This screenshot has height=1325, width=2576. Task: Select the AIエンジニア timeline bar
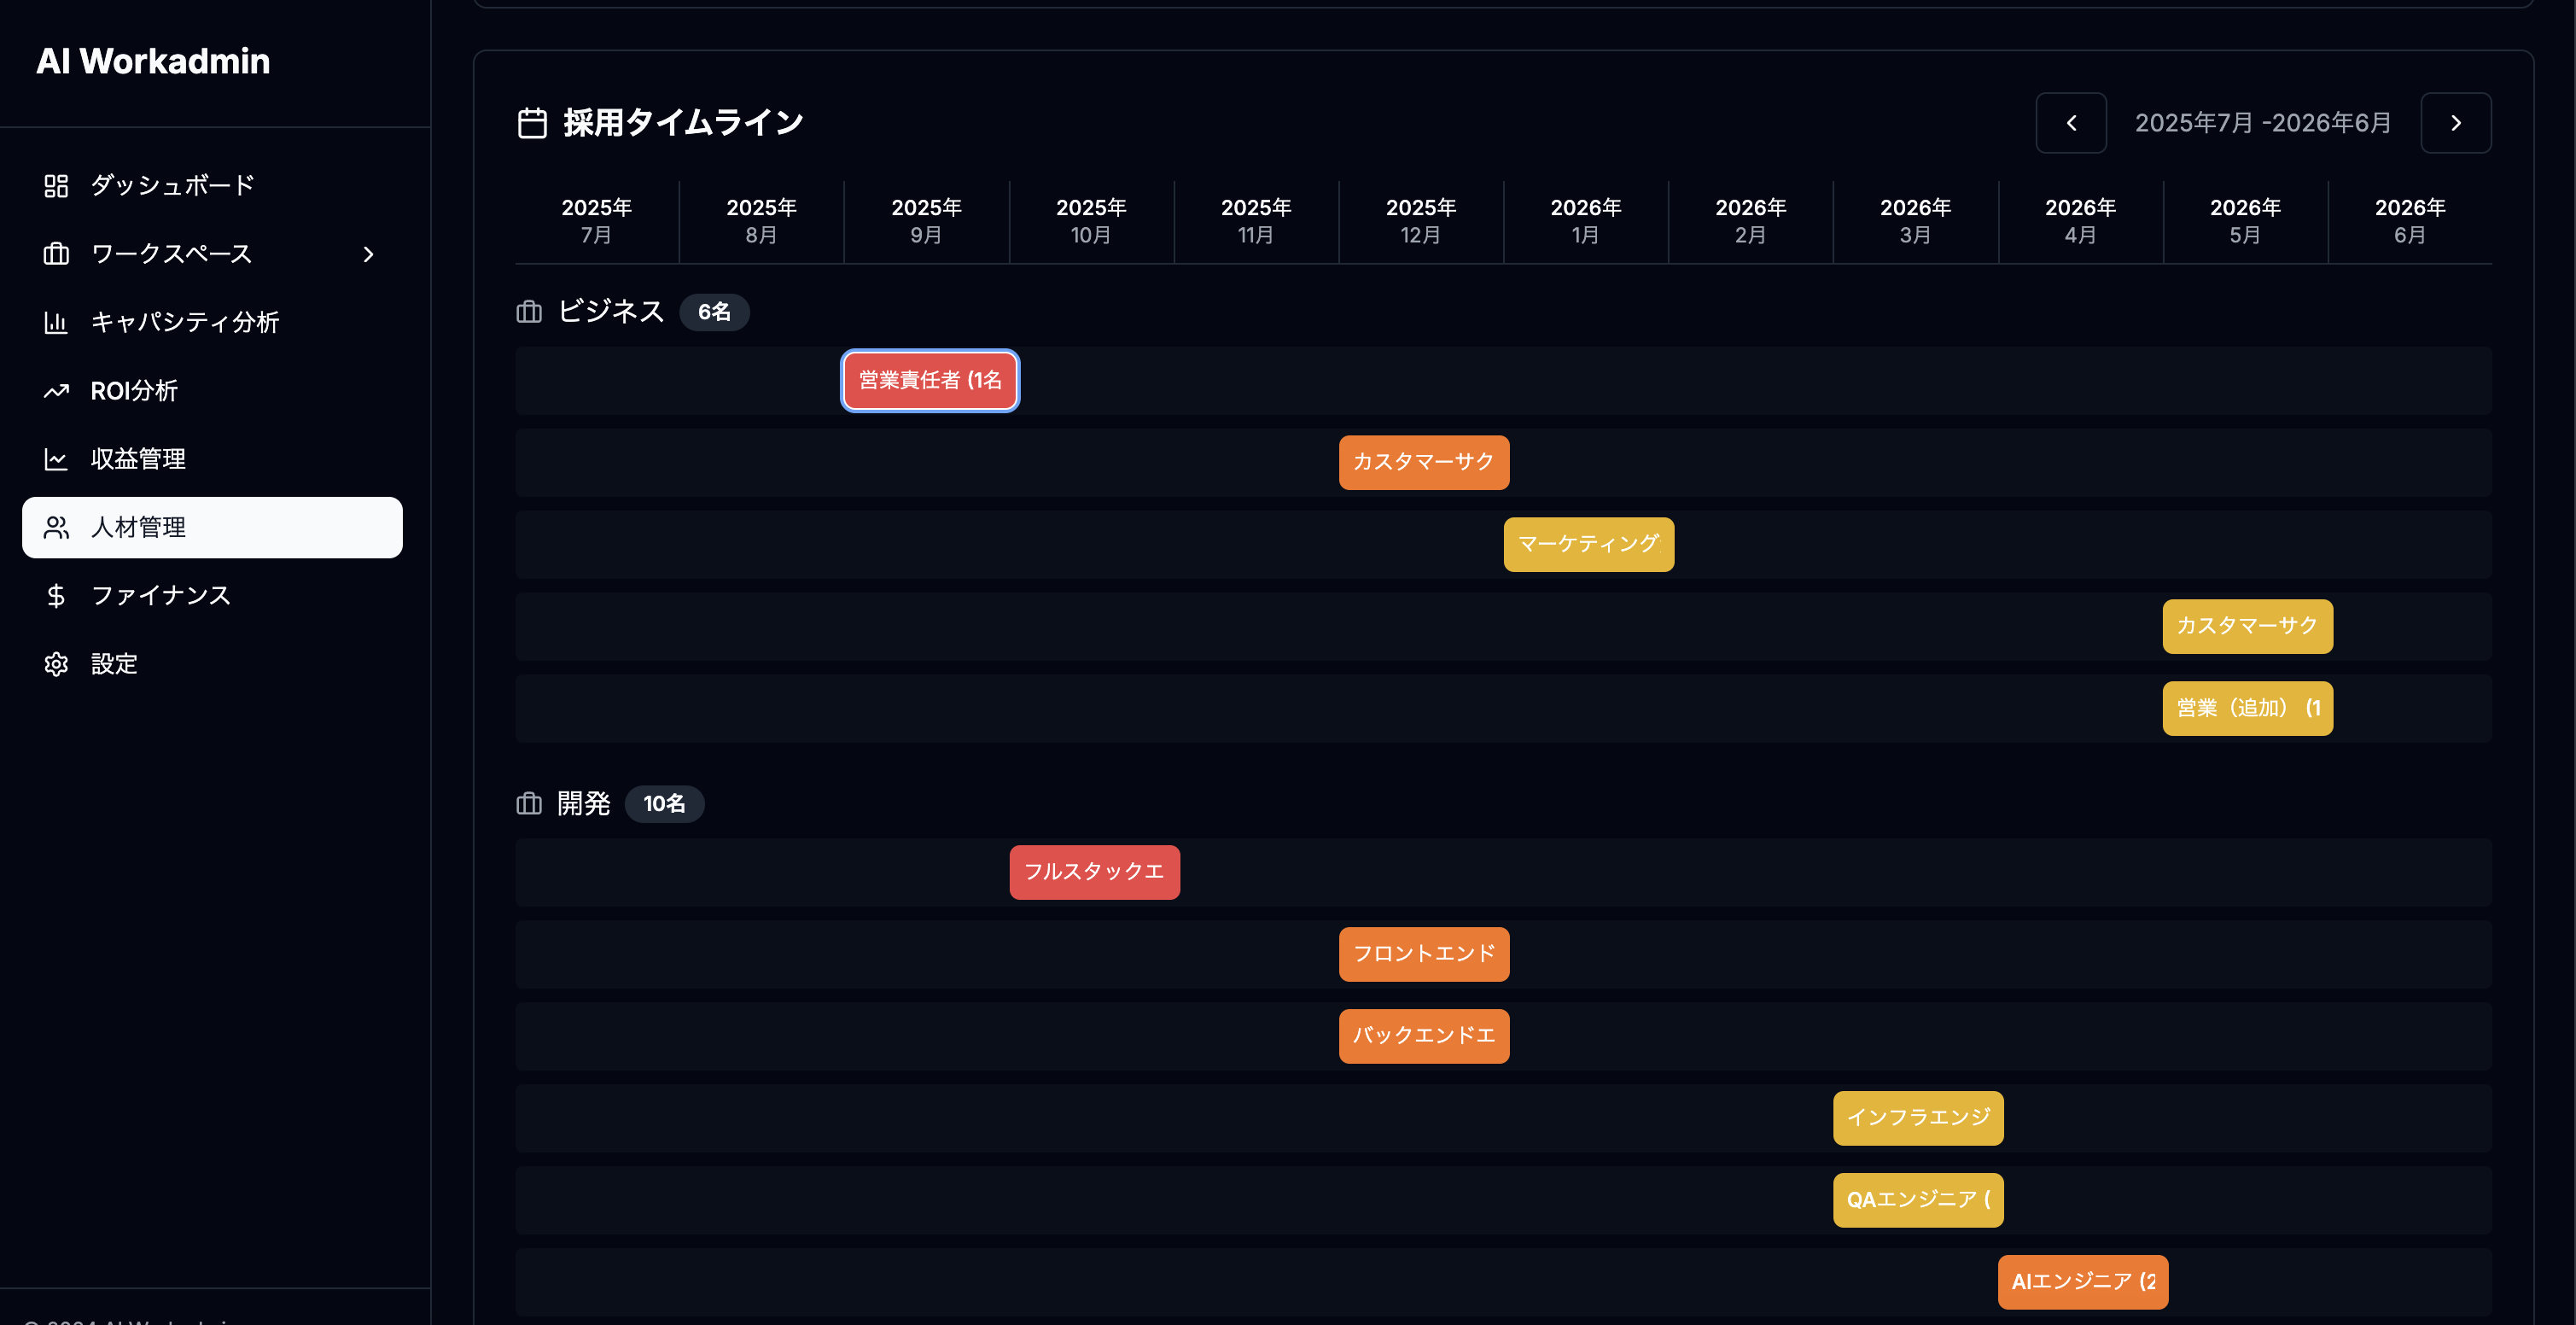tap(2083, 1282)
